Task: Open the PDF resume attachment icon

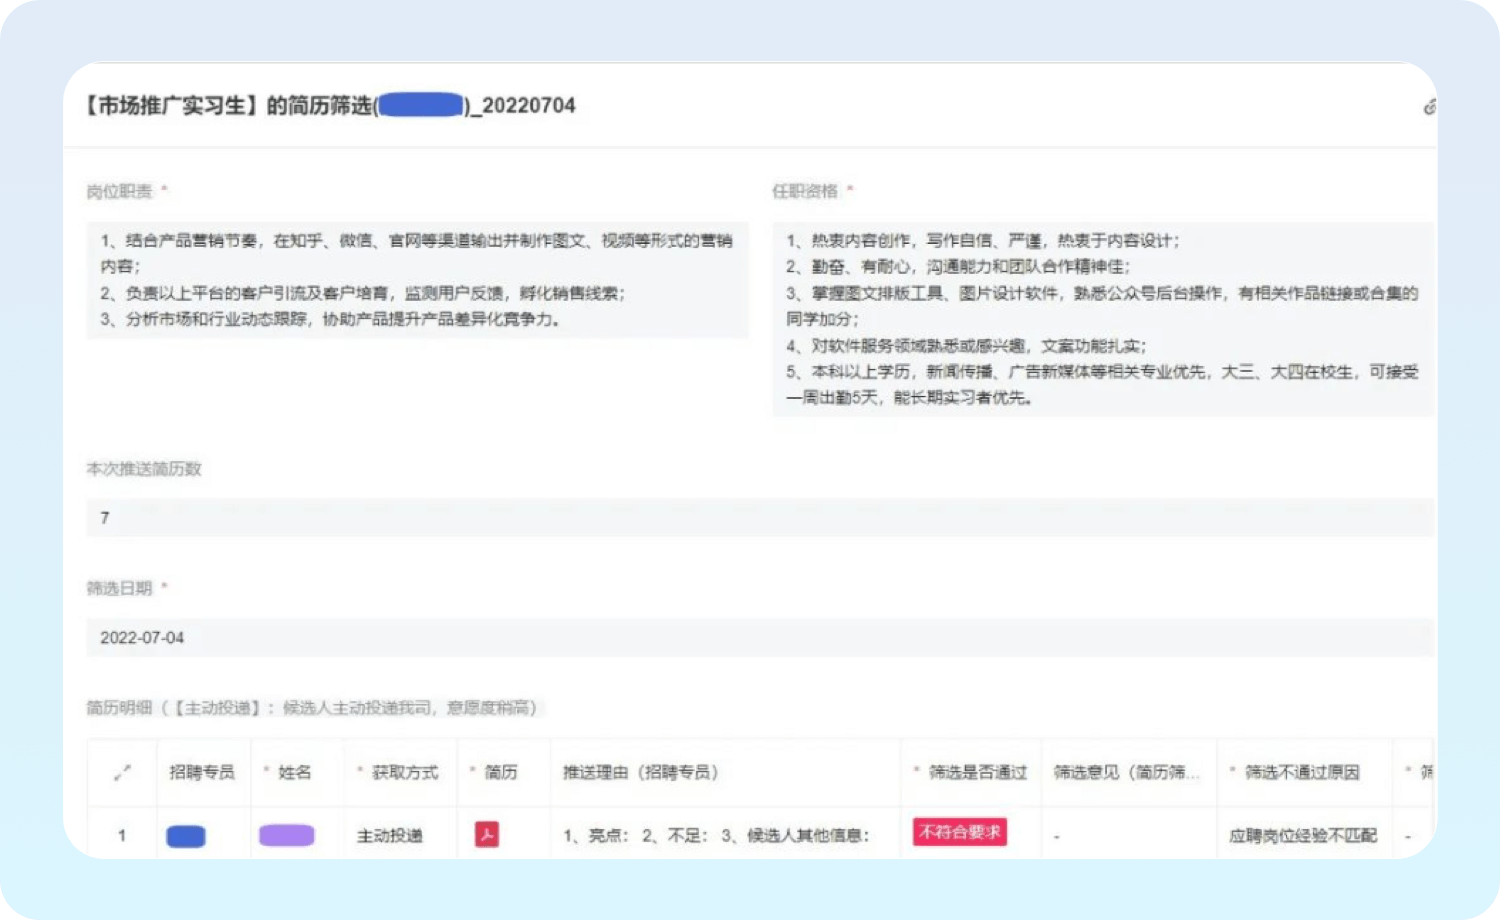Action: (487, 834)
